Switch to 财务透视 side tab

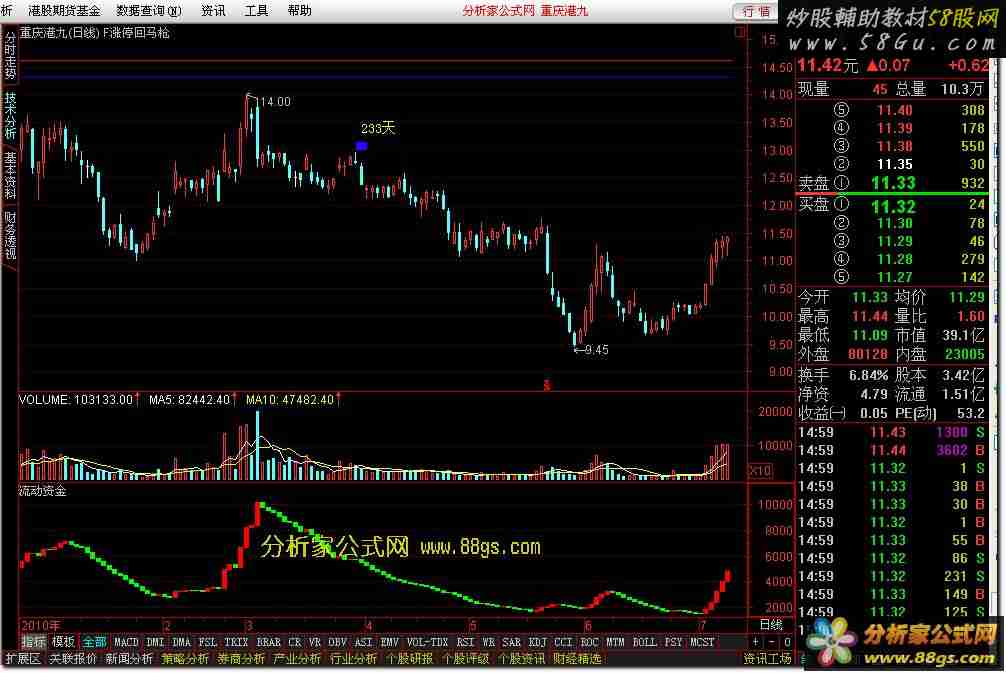coord(10,235)
